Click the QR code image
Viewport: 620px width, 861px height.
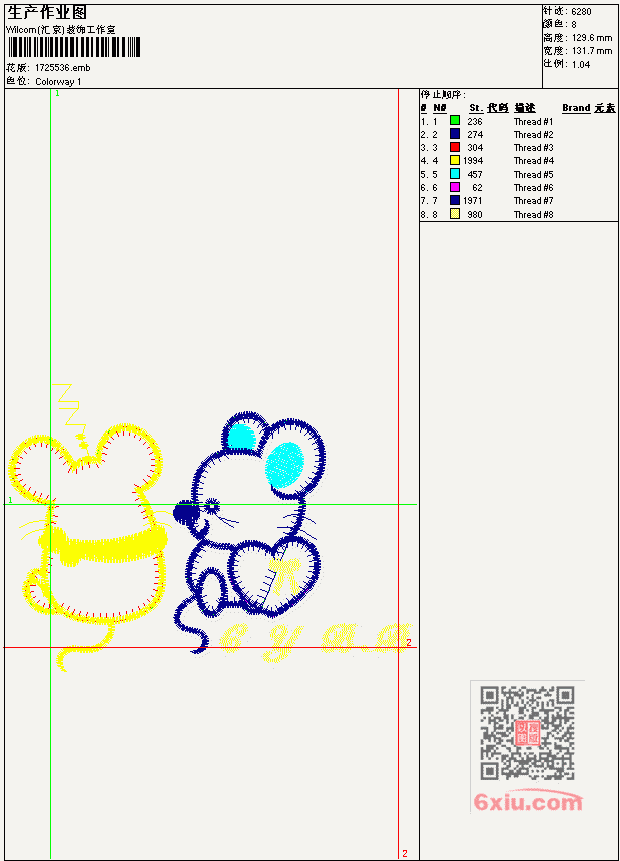(527, 733)
